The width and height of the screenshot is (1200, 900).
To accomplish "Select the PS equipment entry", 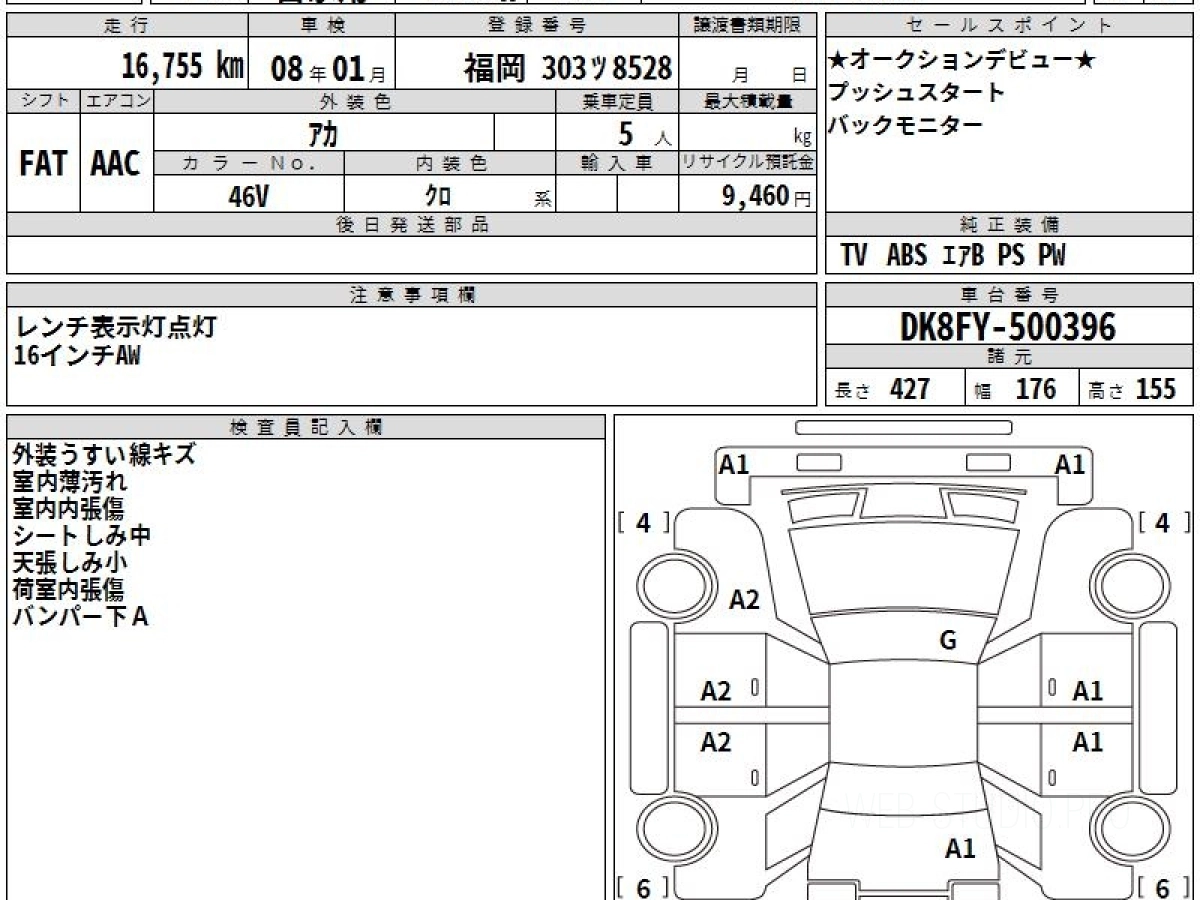I will [1011, 255].
